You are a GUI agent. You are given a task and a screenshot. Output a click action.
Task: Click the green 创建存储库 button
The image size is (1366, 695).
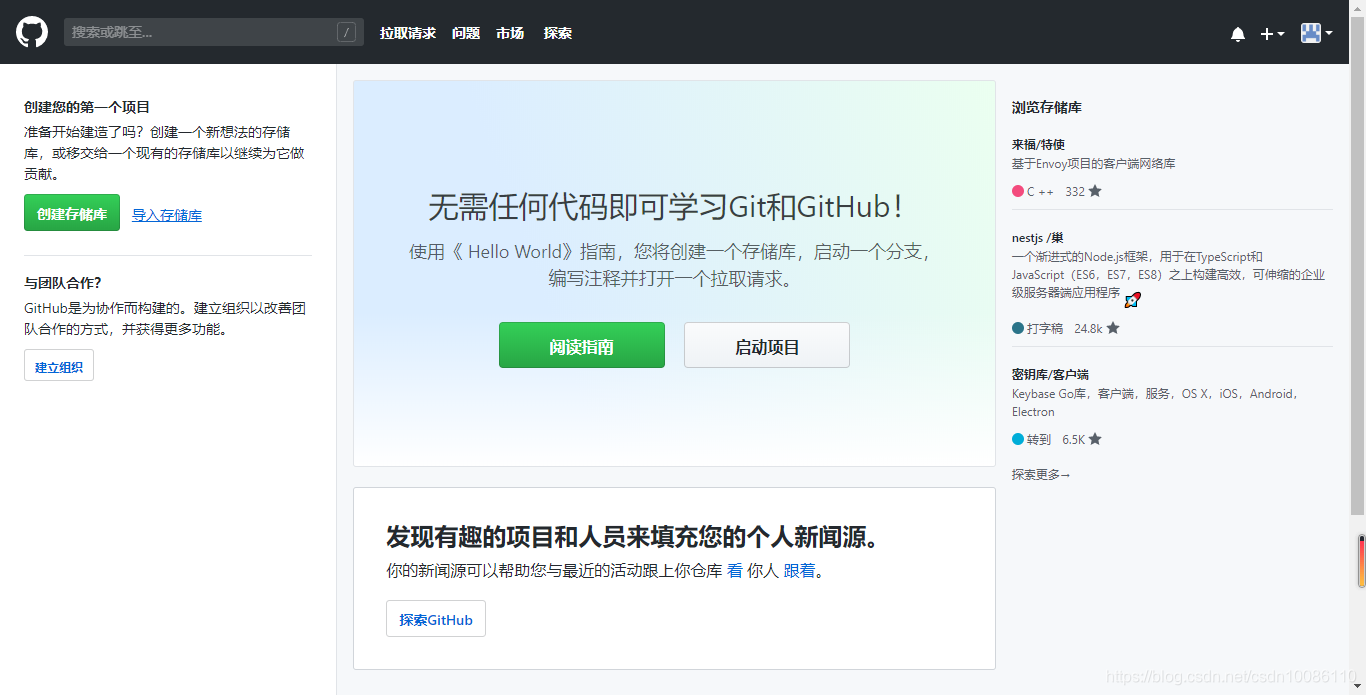point(71,213)
